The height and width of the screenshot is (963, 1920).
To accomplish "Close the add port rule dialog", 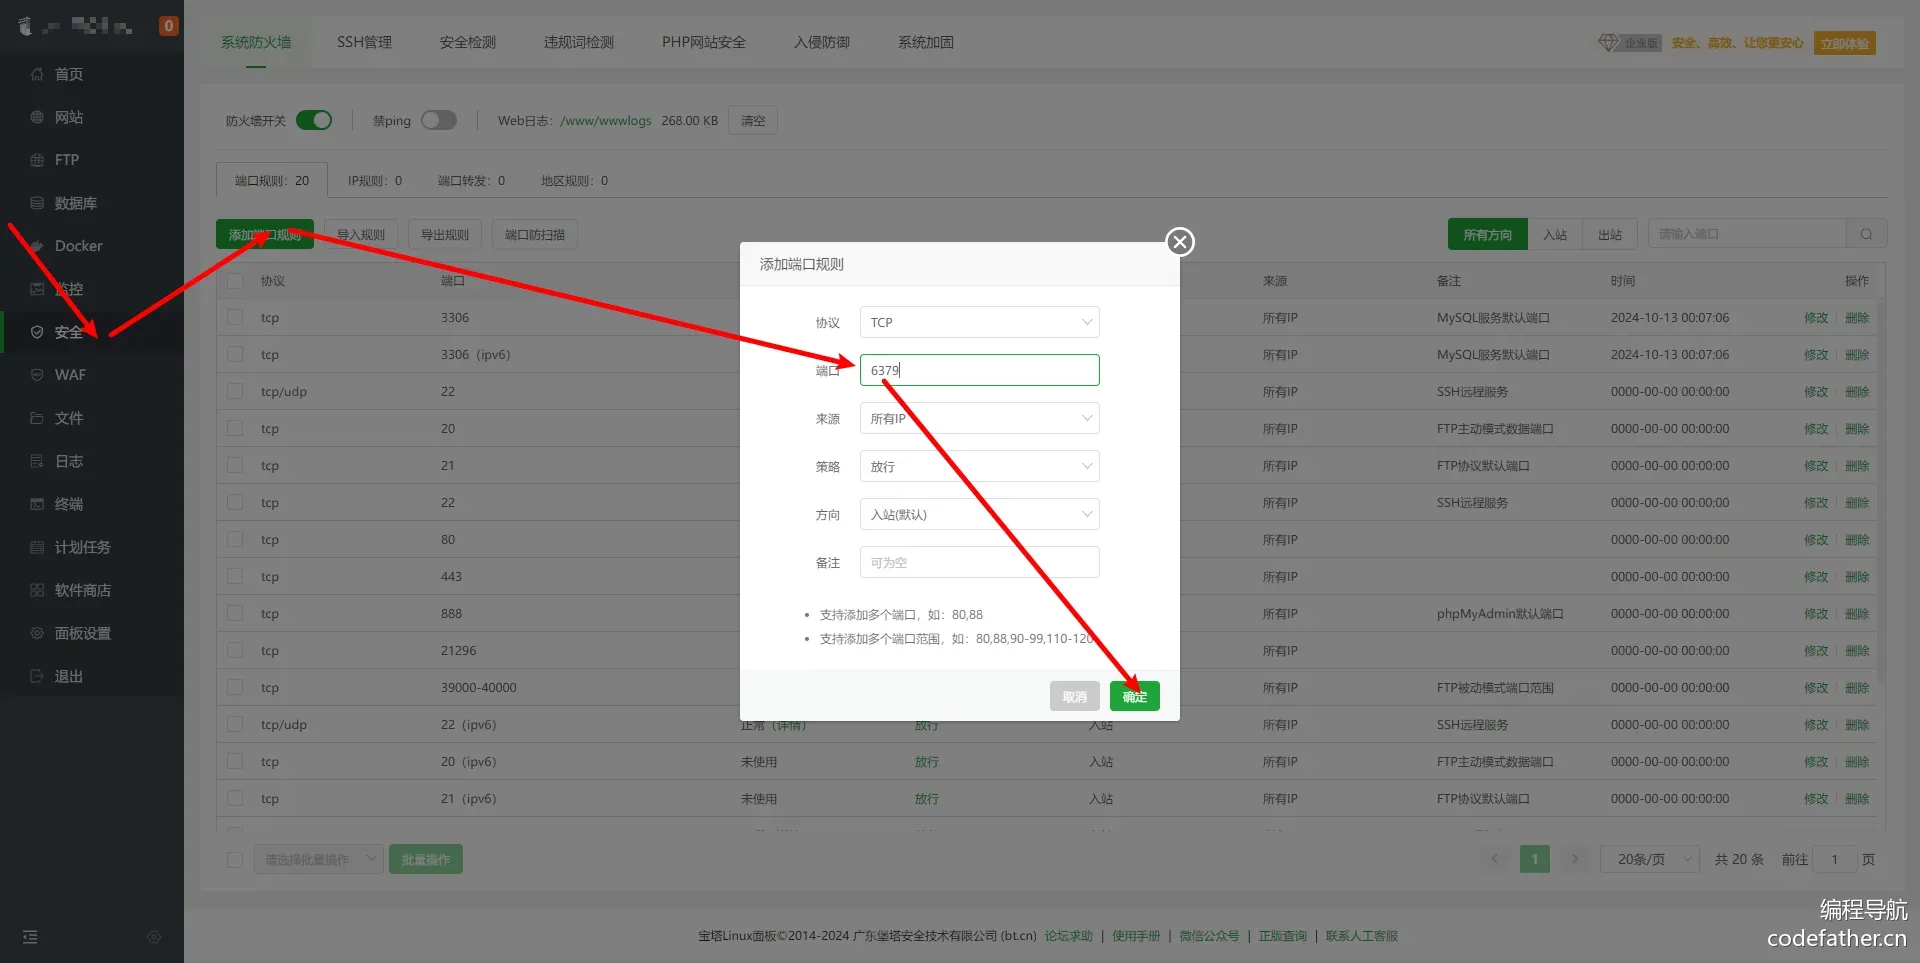I will [x=1180, y=242].
